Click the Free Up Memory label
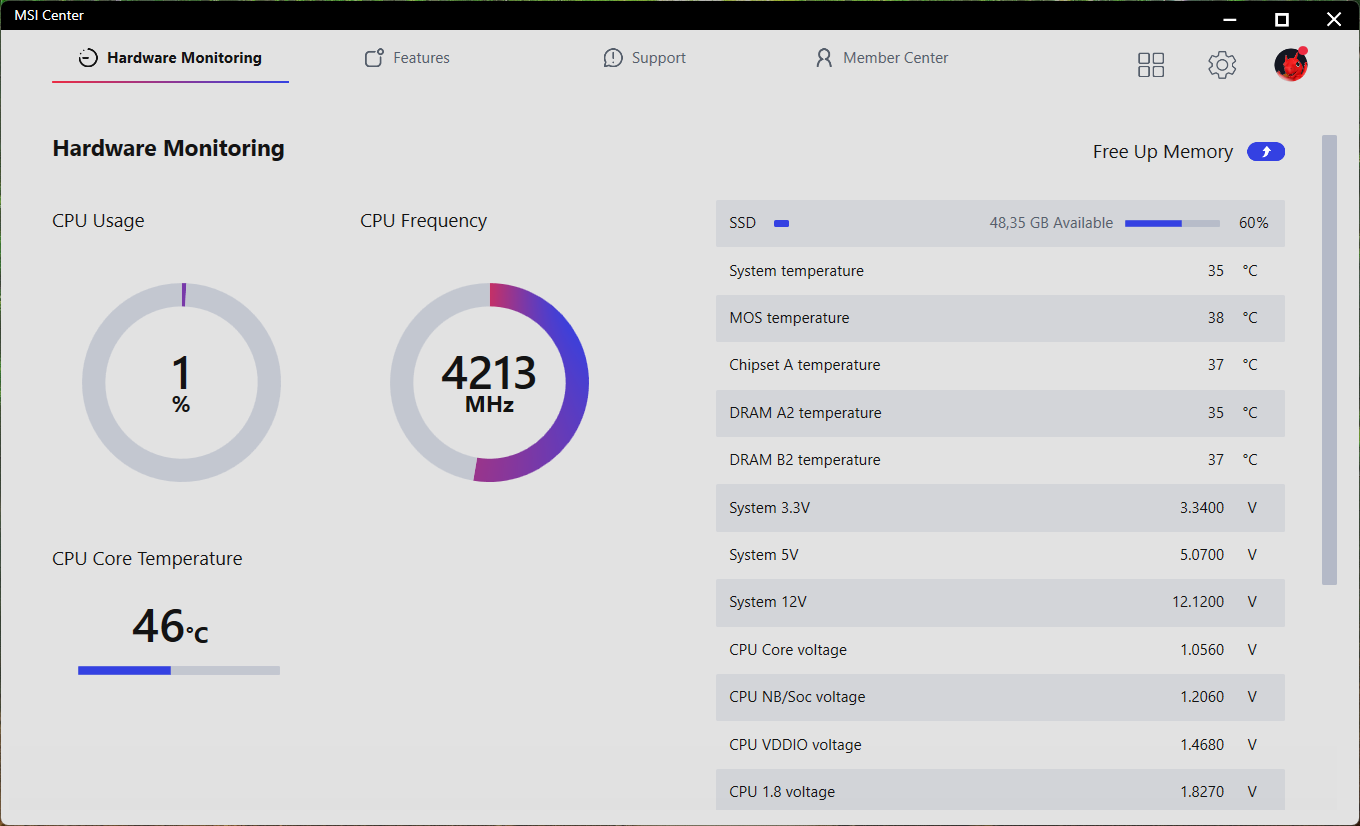The image size is (1360, 826). coord(1162,152)
